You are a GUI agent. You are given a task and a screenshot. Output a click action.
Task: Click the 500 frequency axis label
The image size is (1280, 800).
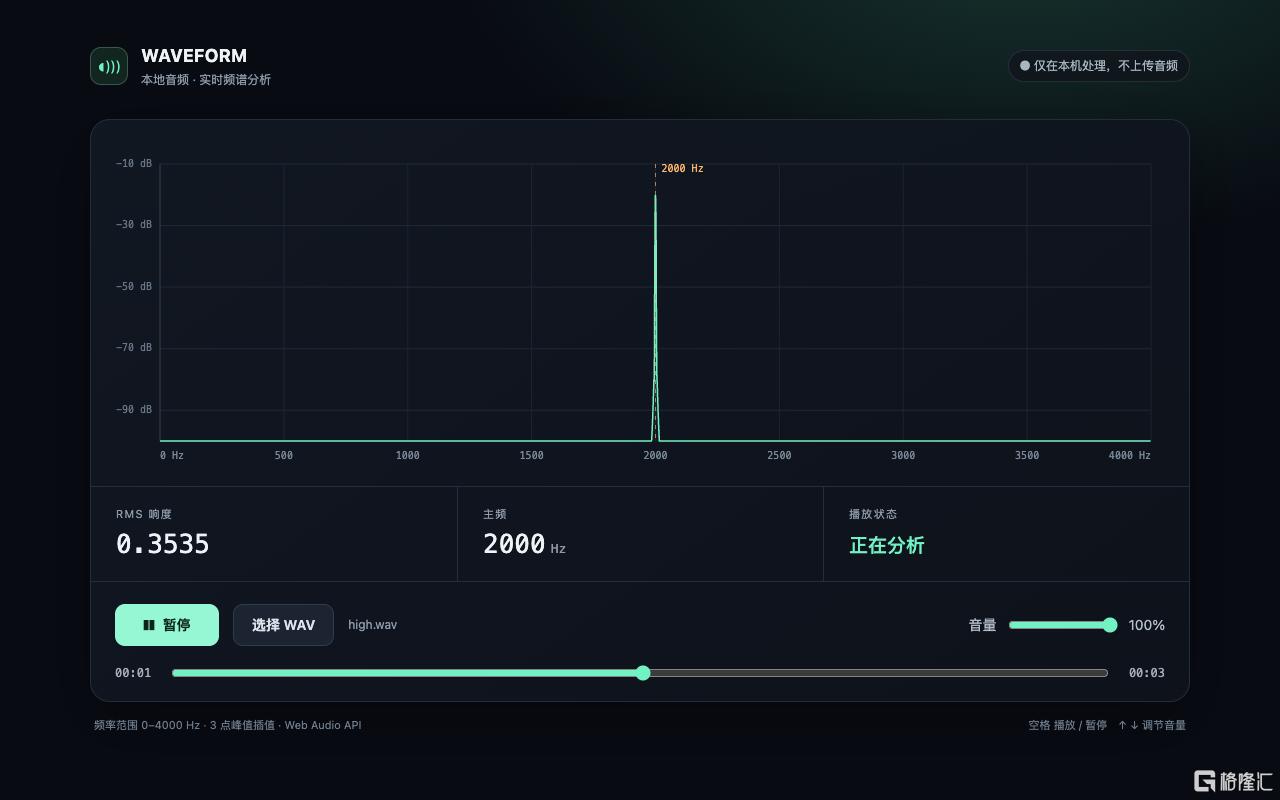pos(284,455)
